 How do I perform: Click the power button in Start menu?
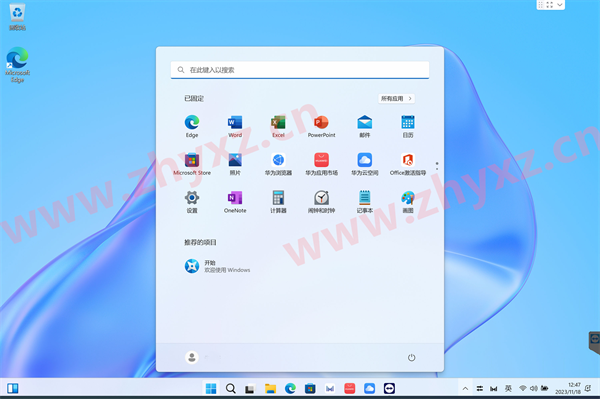click(411, 357)
